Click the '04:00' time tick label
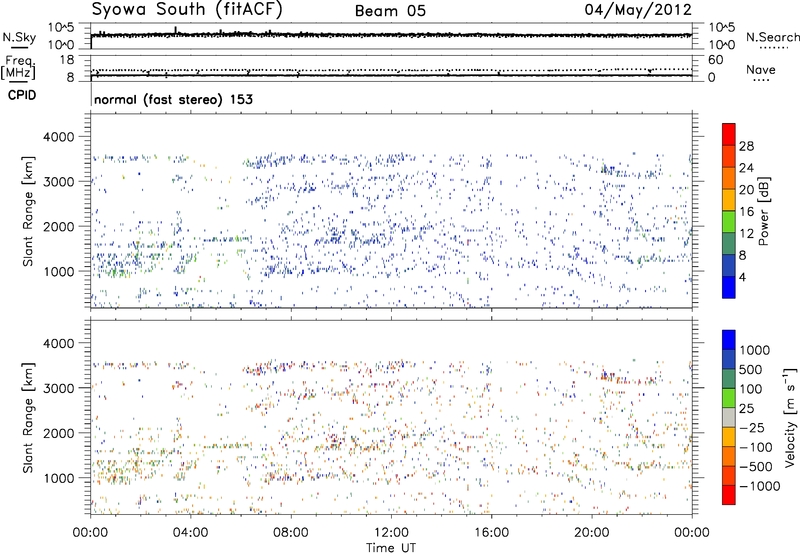Viewport: 800px width, 554px height. [190, 533]
